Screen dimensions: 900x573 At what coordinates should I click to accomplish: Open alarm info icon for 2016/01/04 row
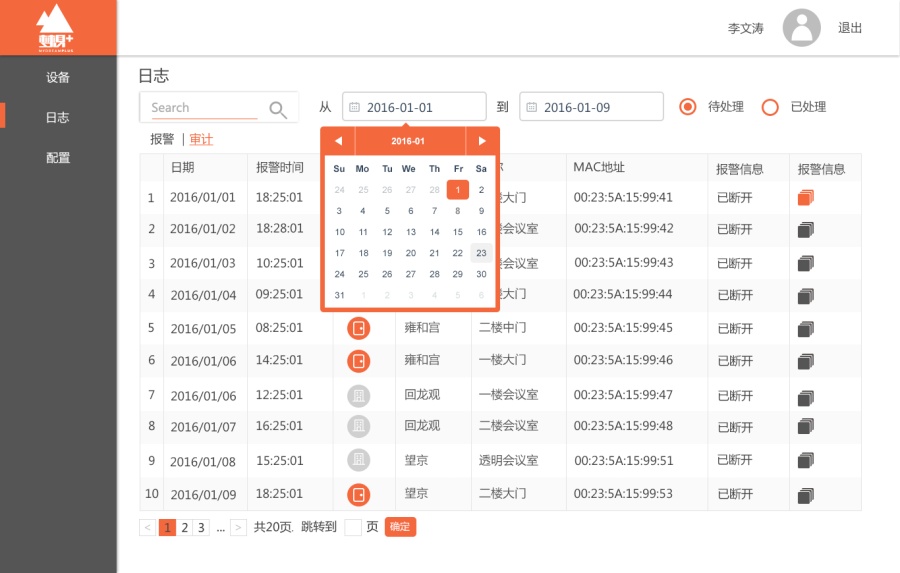coord(806,296)
